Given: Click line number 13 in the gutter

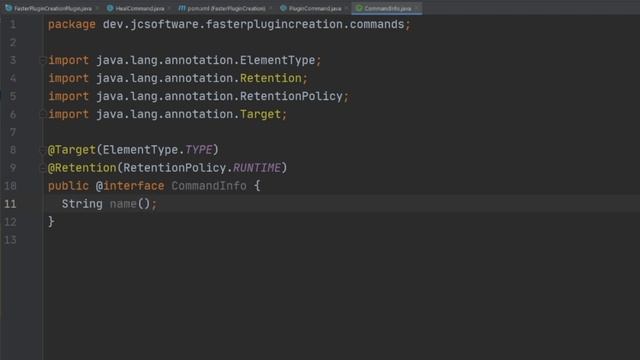Looking at the screenshot, I should click(10, 240).
